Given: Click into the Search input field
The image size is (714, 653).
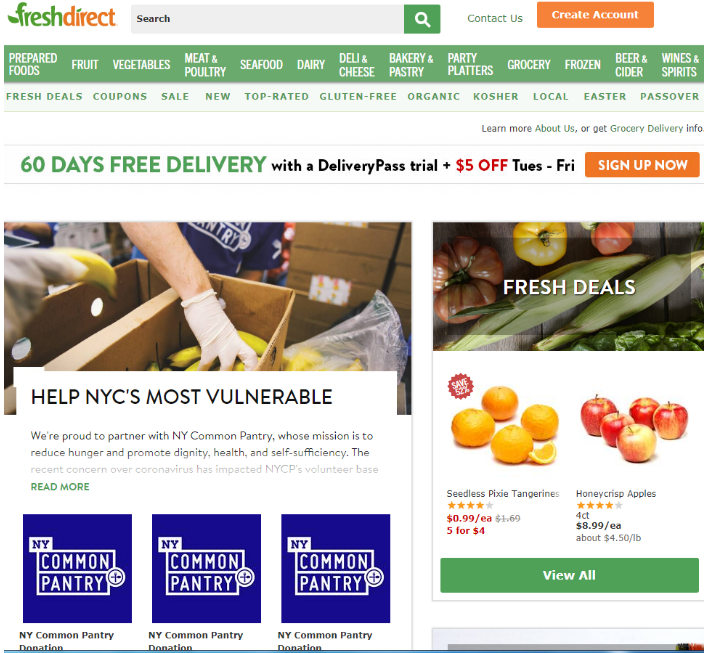Looking at the screenshot, I should click(267, 19).
